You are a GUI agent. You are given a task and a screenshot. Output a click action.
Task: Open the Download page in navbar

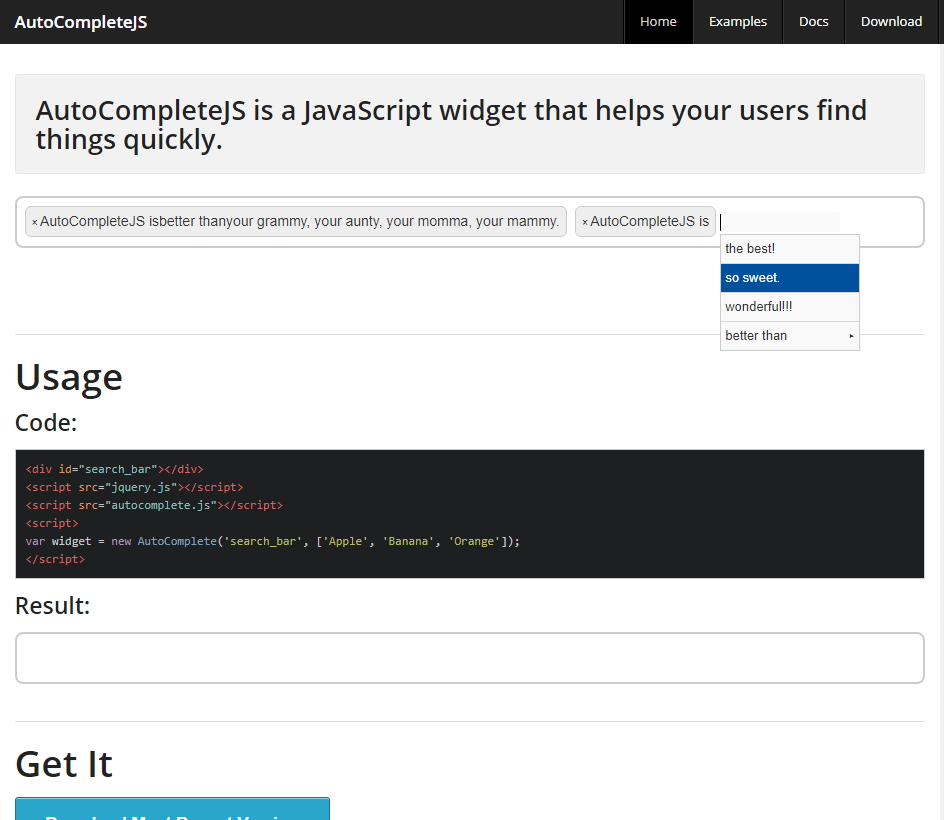pyautogui.click(x=891, y=22)
